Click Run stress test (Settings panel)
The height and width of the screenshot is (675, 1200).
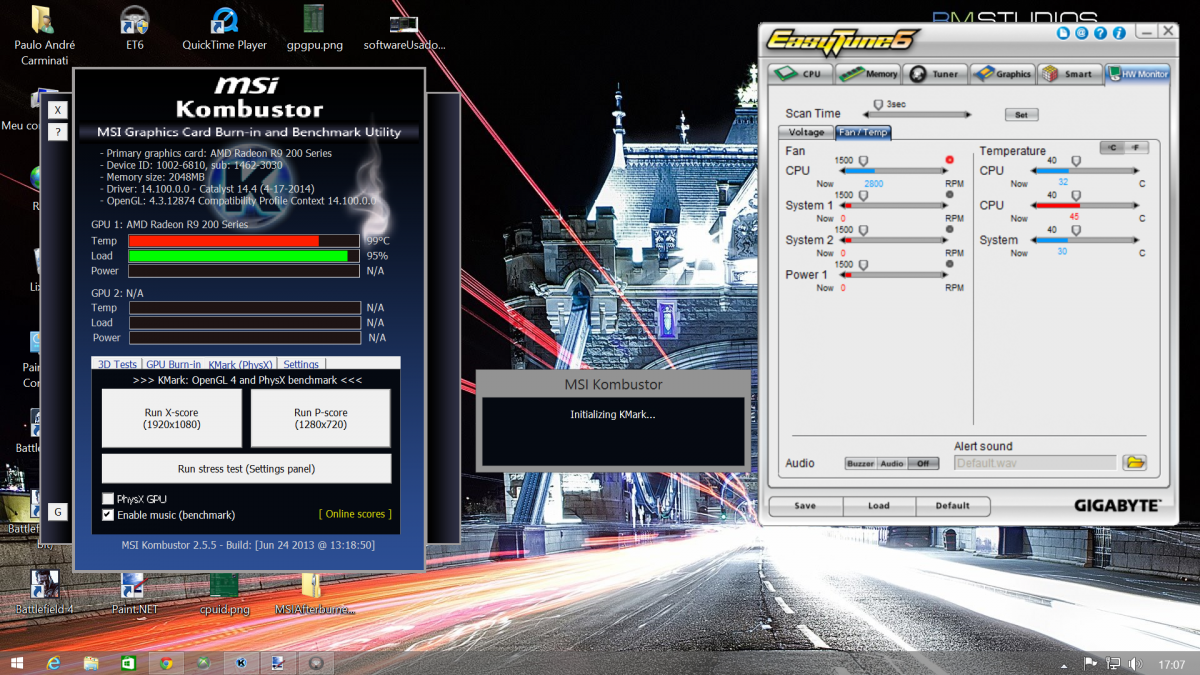[246, 468]
